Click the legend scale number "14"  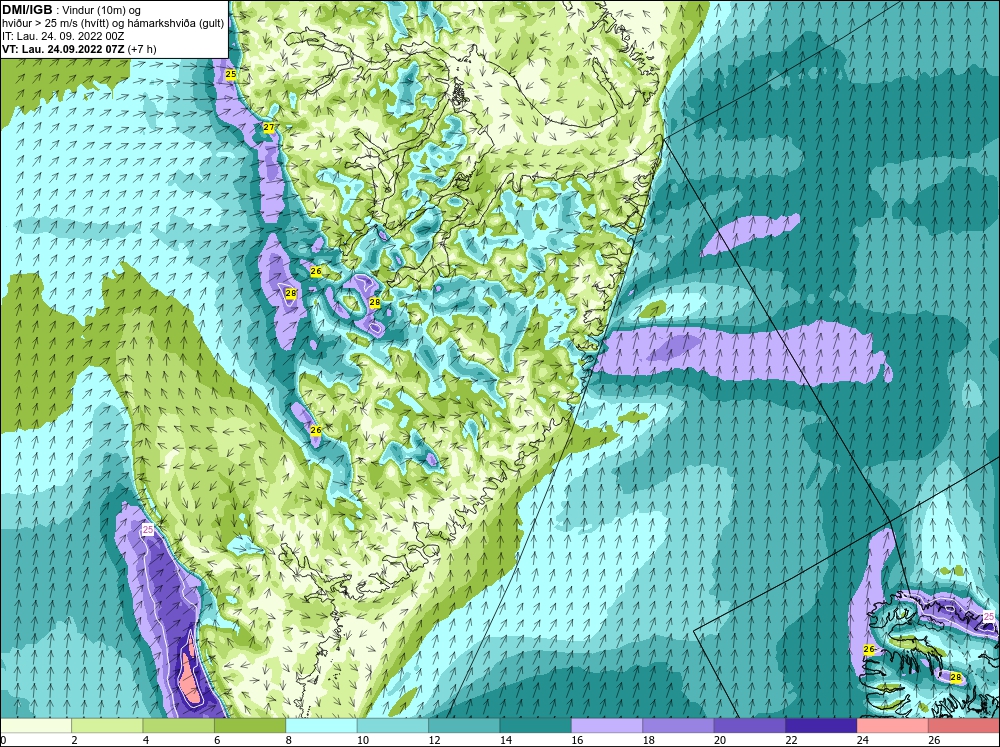(x=506, y=740)
